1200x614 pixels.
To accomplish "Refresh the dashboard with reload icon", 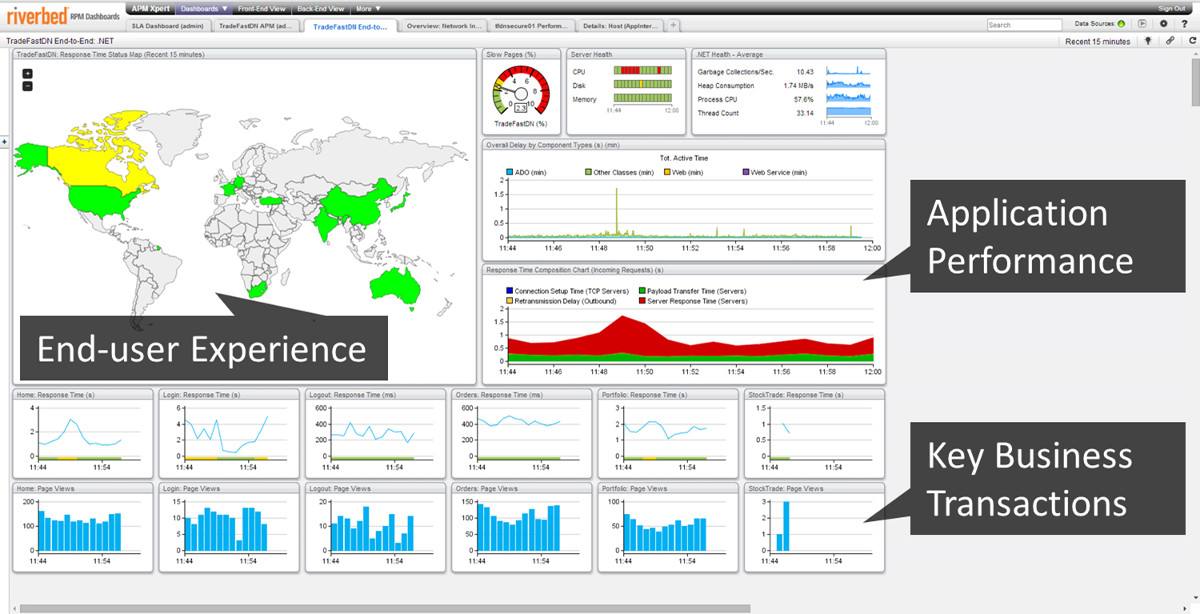I will pyautogui.click(x=1192, y=41).
